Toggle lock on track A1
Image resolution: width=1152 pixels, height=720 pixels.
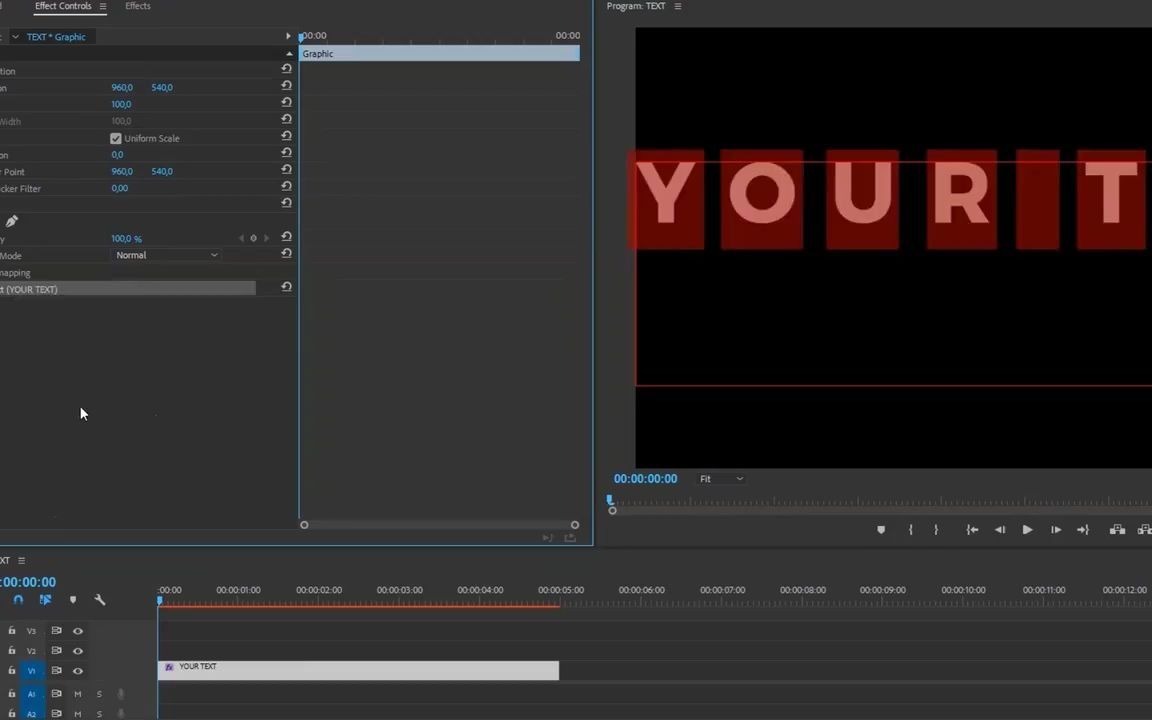(x=12, y=693)
